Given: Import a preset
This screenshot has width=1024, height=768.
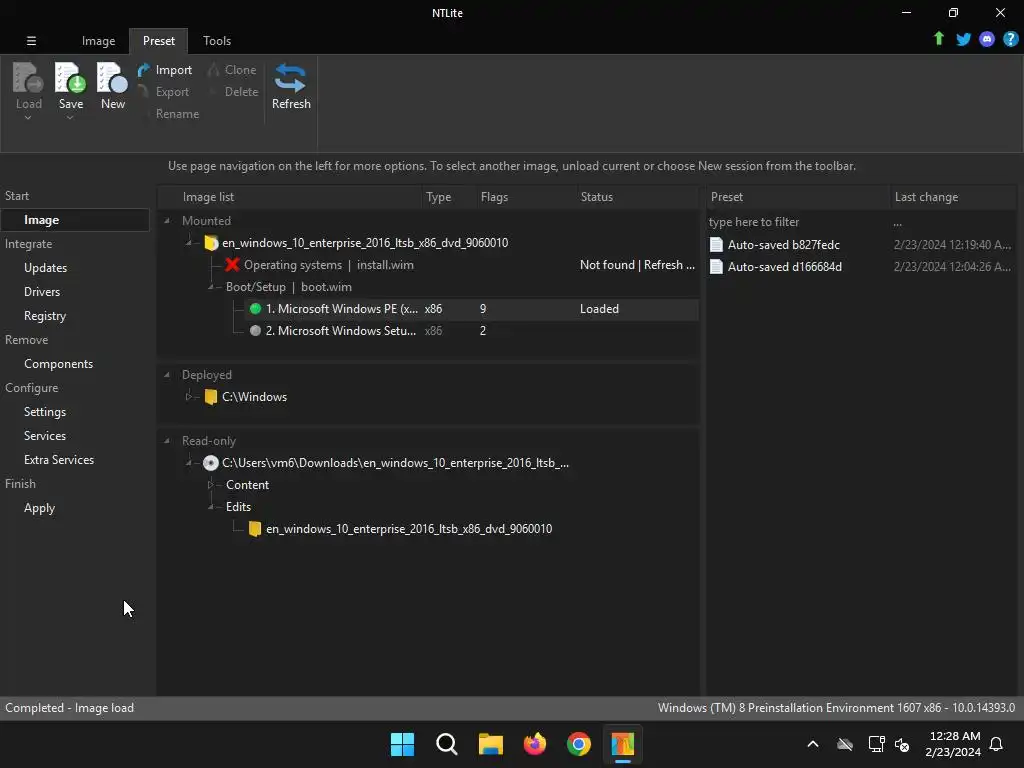Looking at the screenshot, I should coord(165,70).
